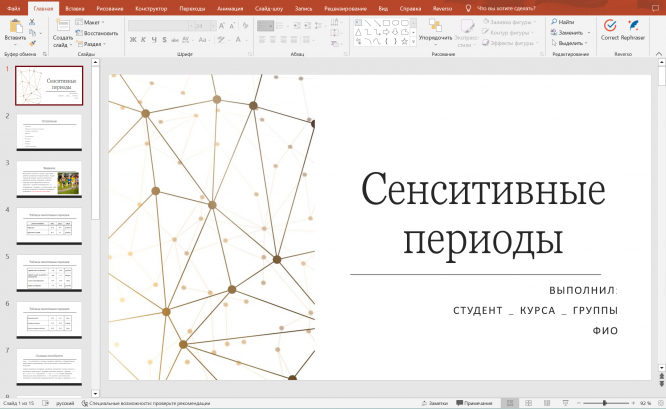
Task: Open the Section (Раздел) dropdown
Action: (93, 44)
